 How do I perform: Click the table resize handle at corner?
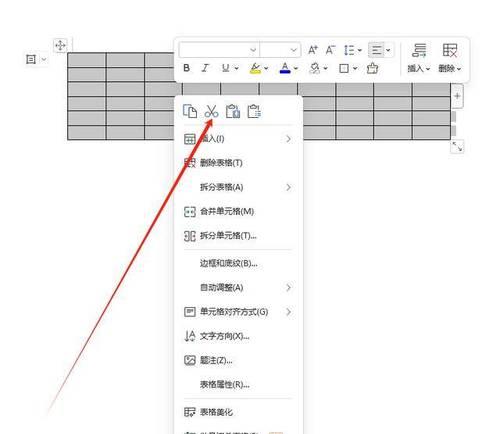[x=457, y=146]
